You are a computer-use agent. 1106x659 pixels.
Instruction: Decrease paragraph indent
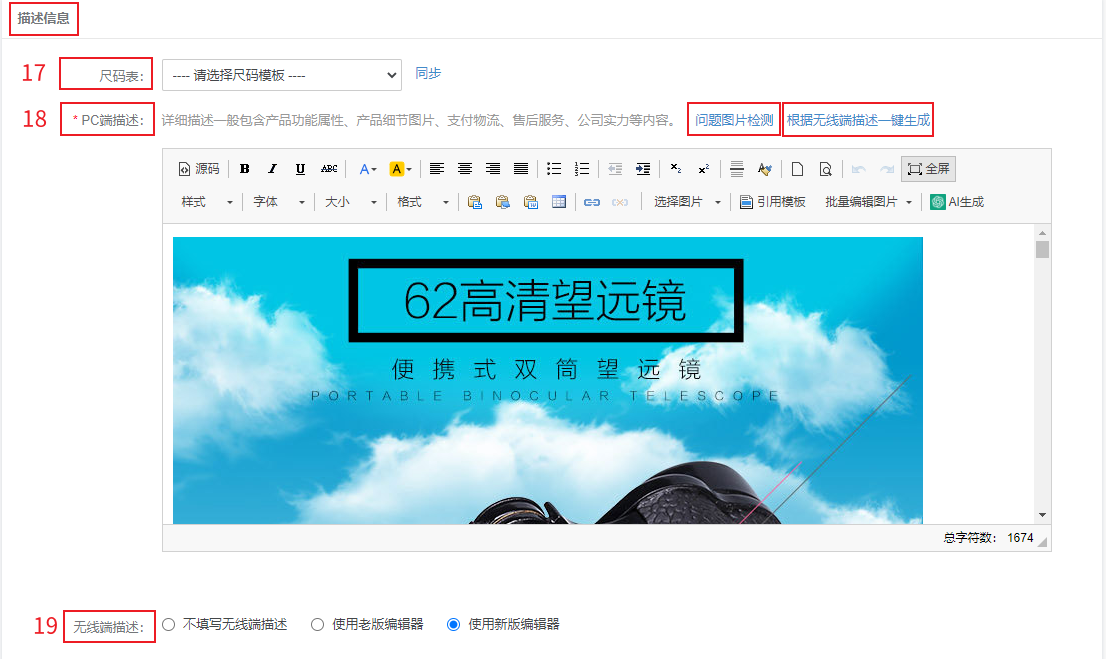[x=615, y=169]
